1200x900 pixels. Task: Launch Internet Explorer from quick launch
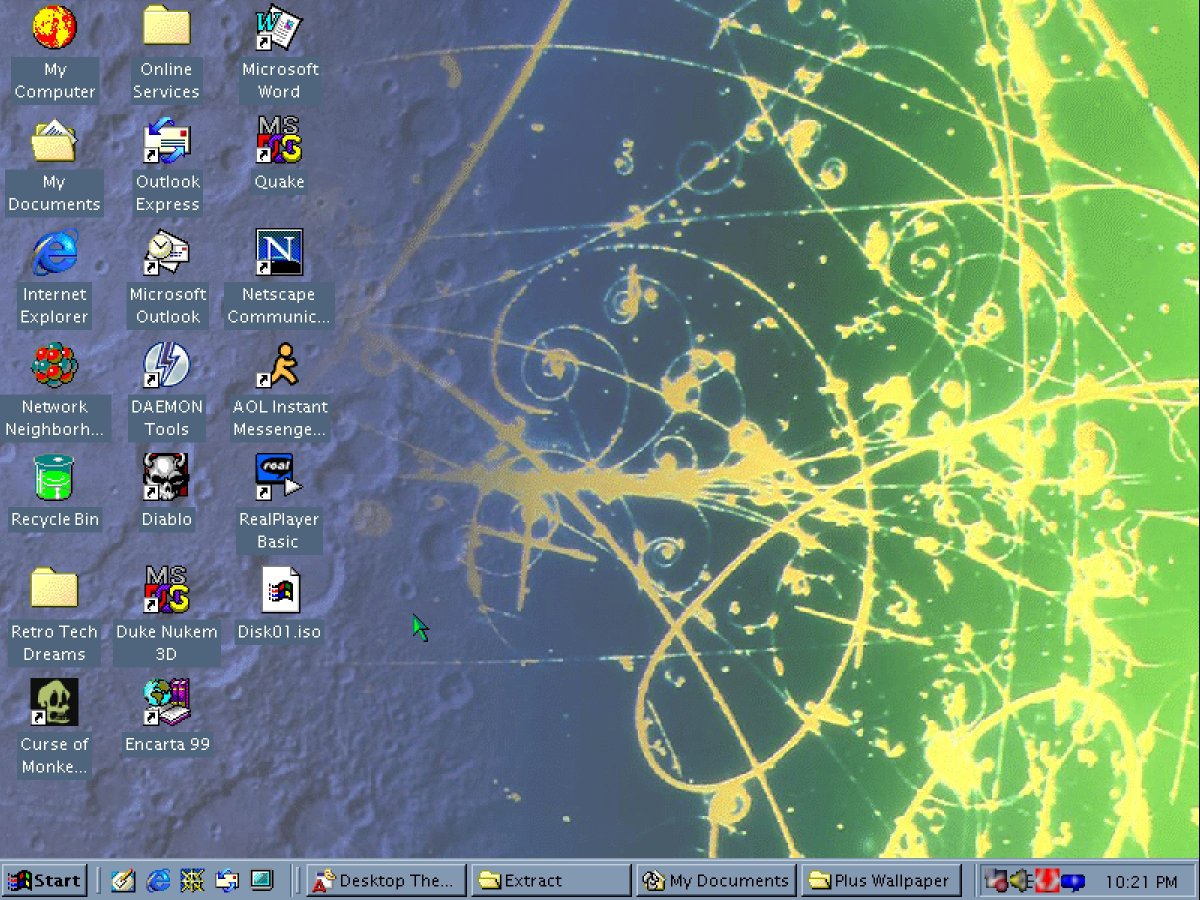[x=158, y=881]
